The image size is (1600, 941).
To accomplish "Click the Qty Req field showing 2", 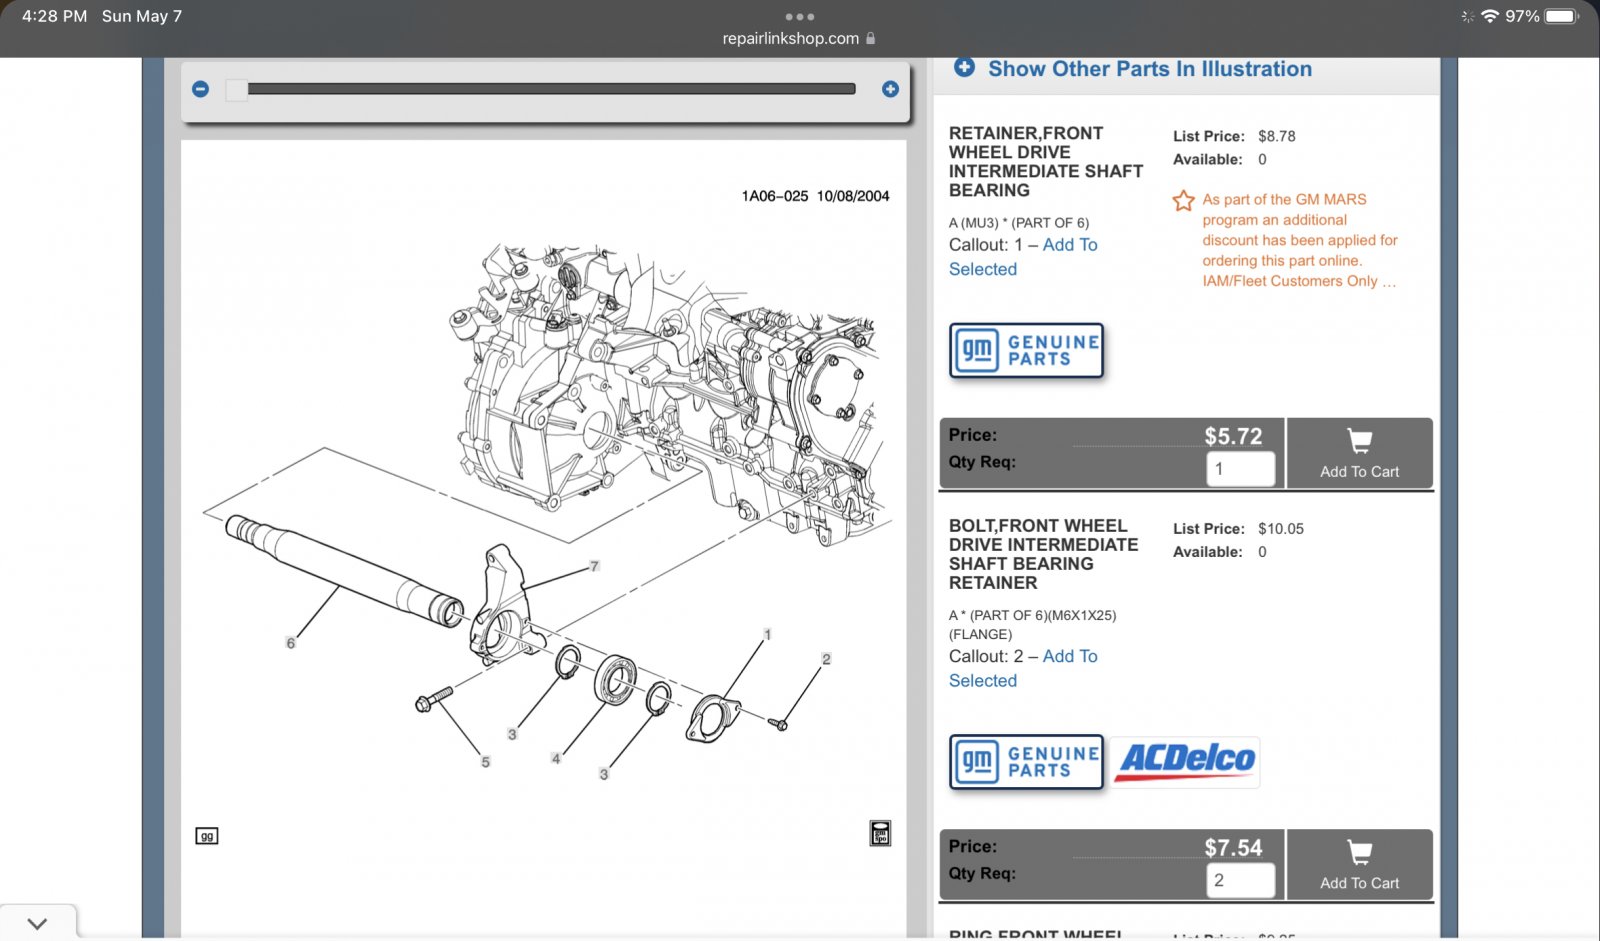I will pyautogui.click(x=1240, y=880).
